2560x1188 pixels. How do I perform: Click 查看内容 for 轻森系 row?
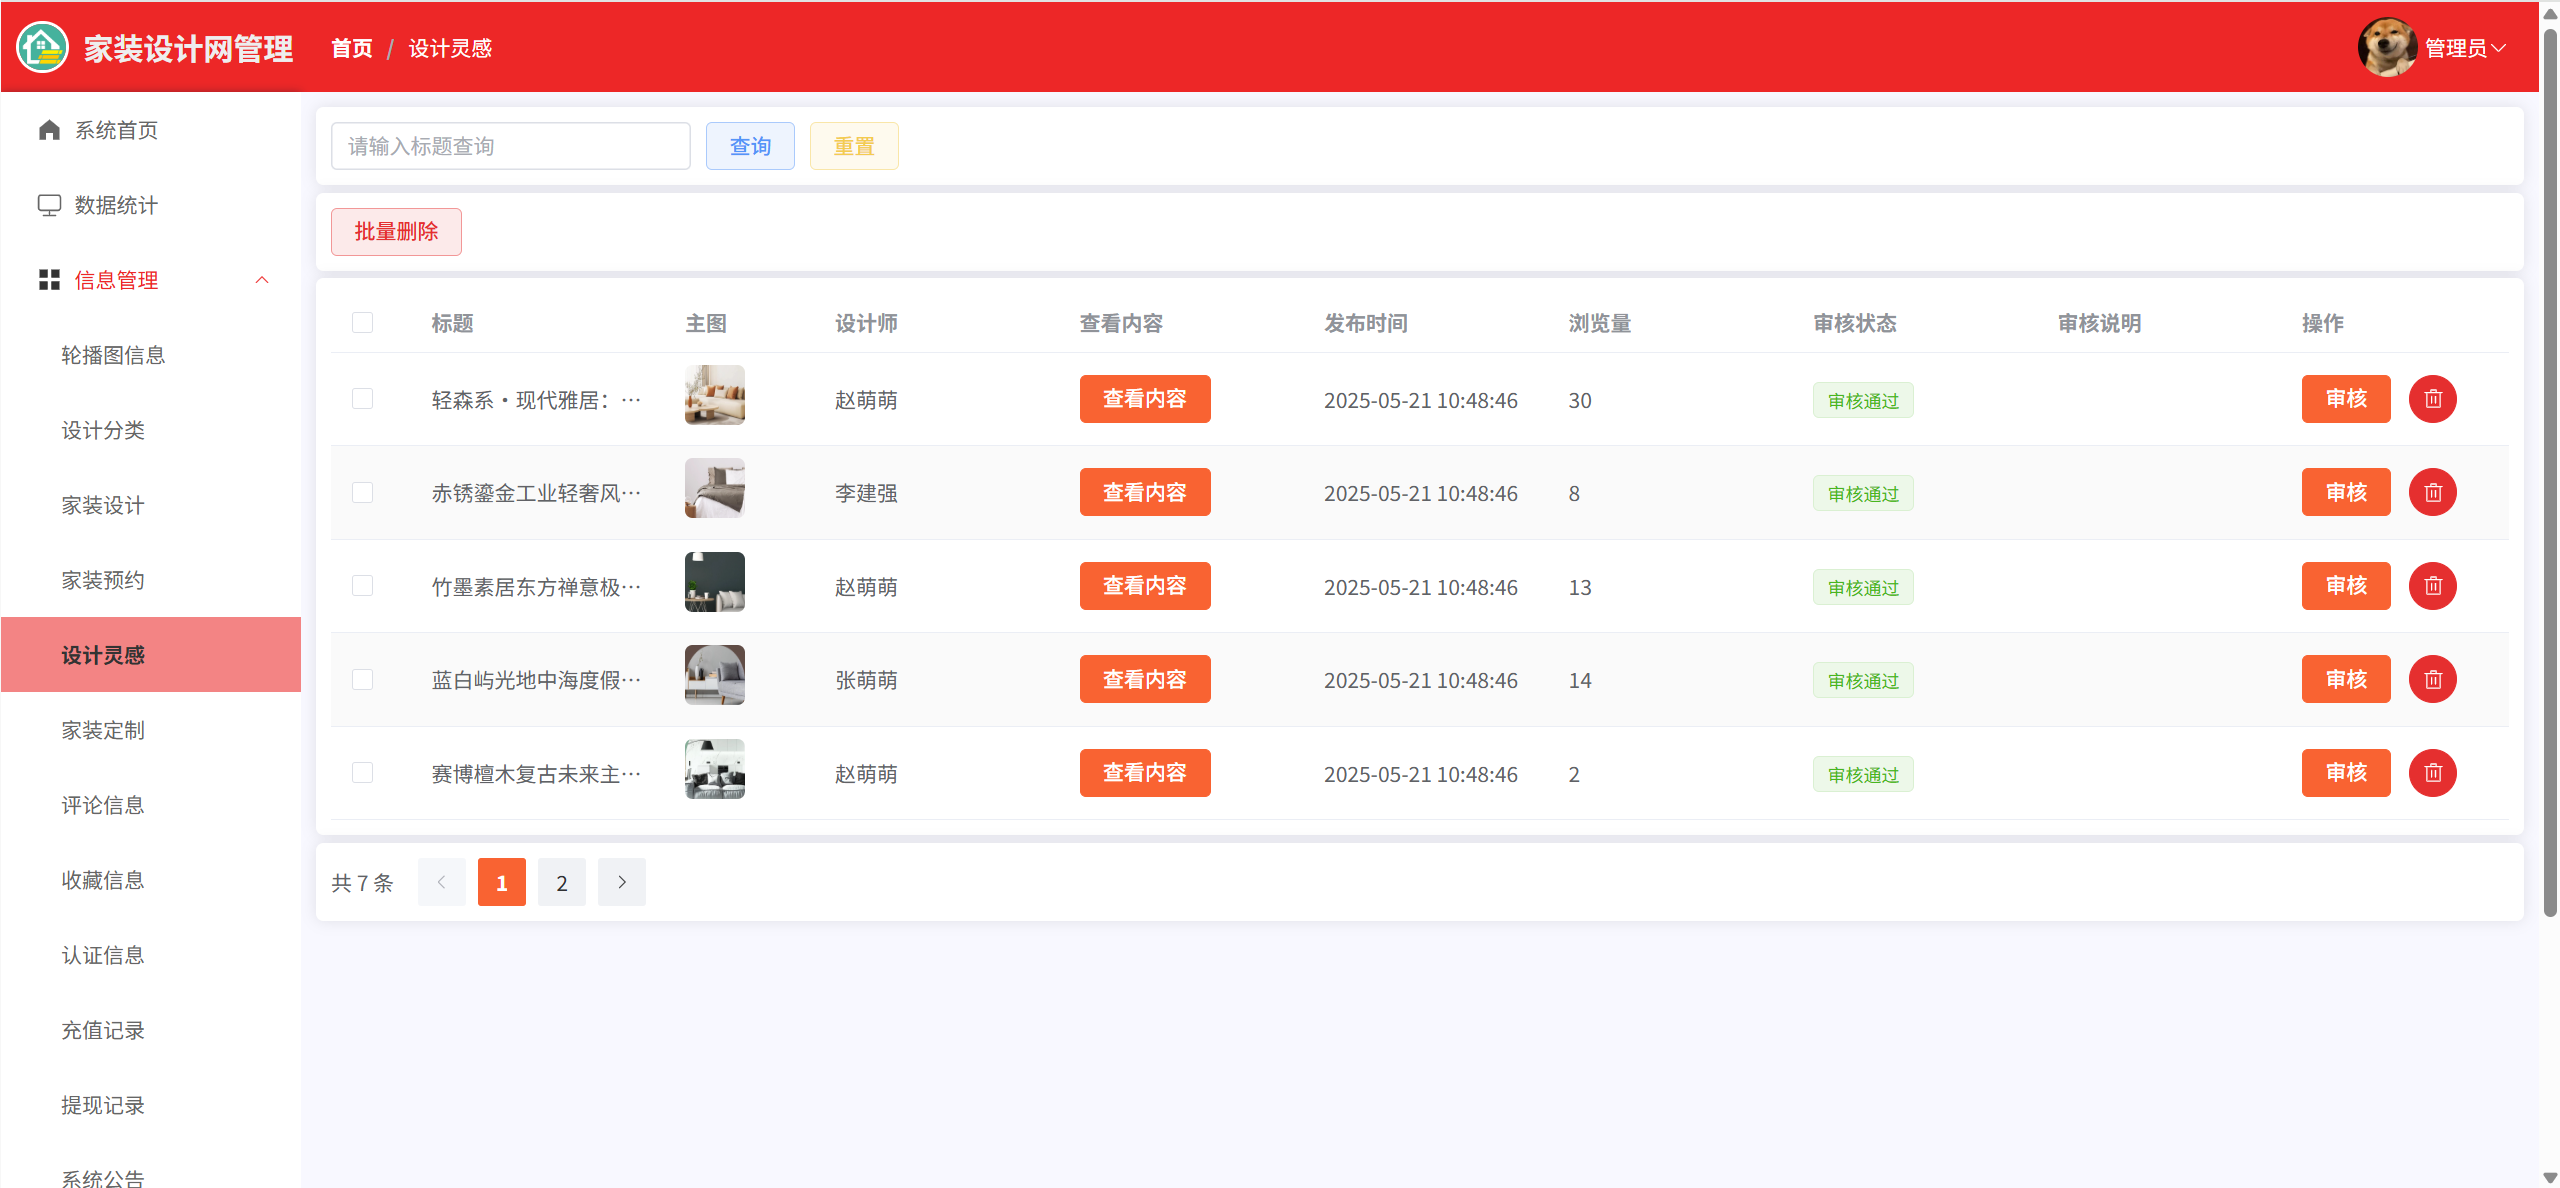tap(1144, 399)
